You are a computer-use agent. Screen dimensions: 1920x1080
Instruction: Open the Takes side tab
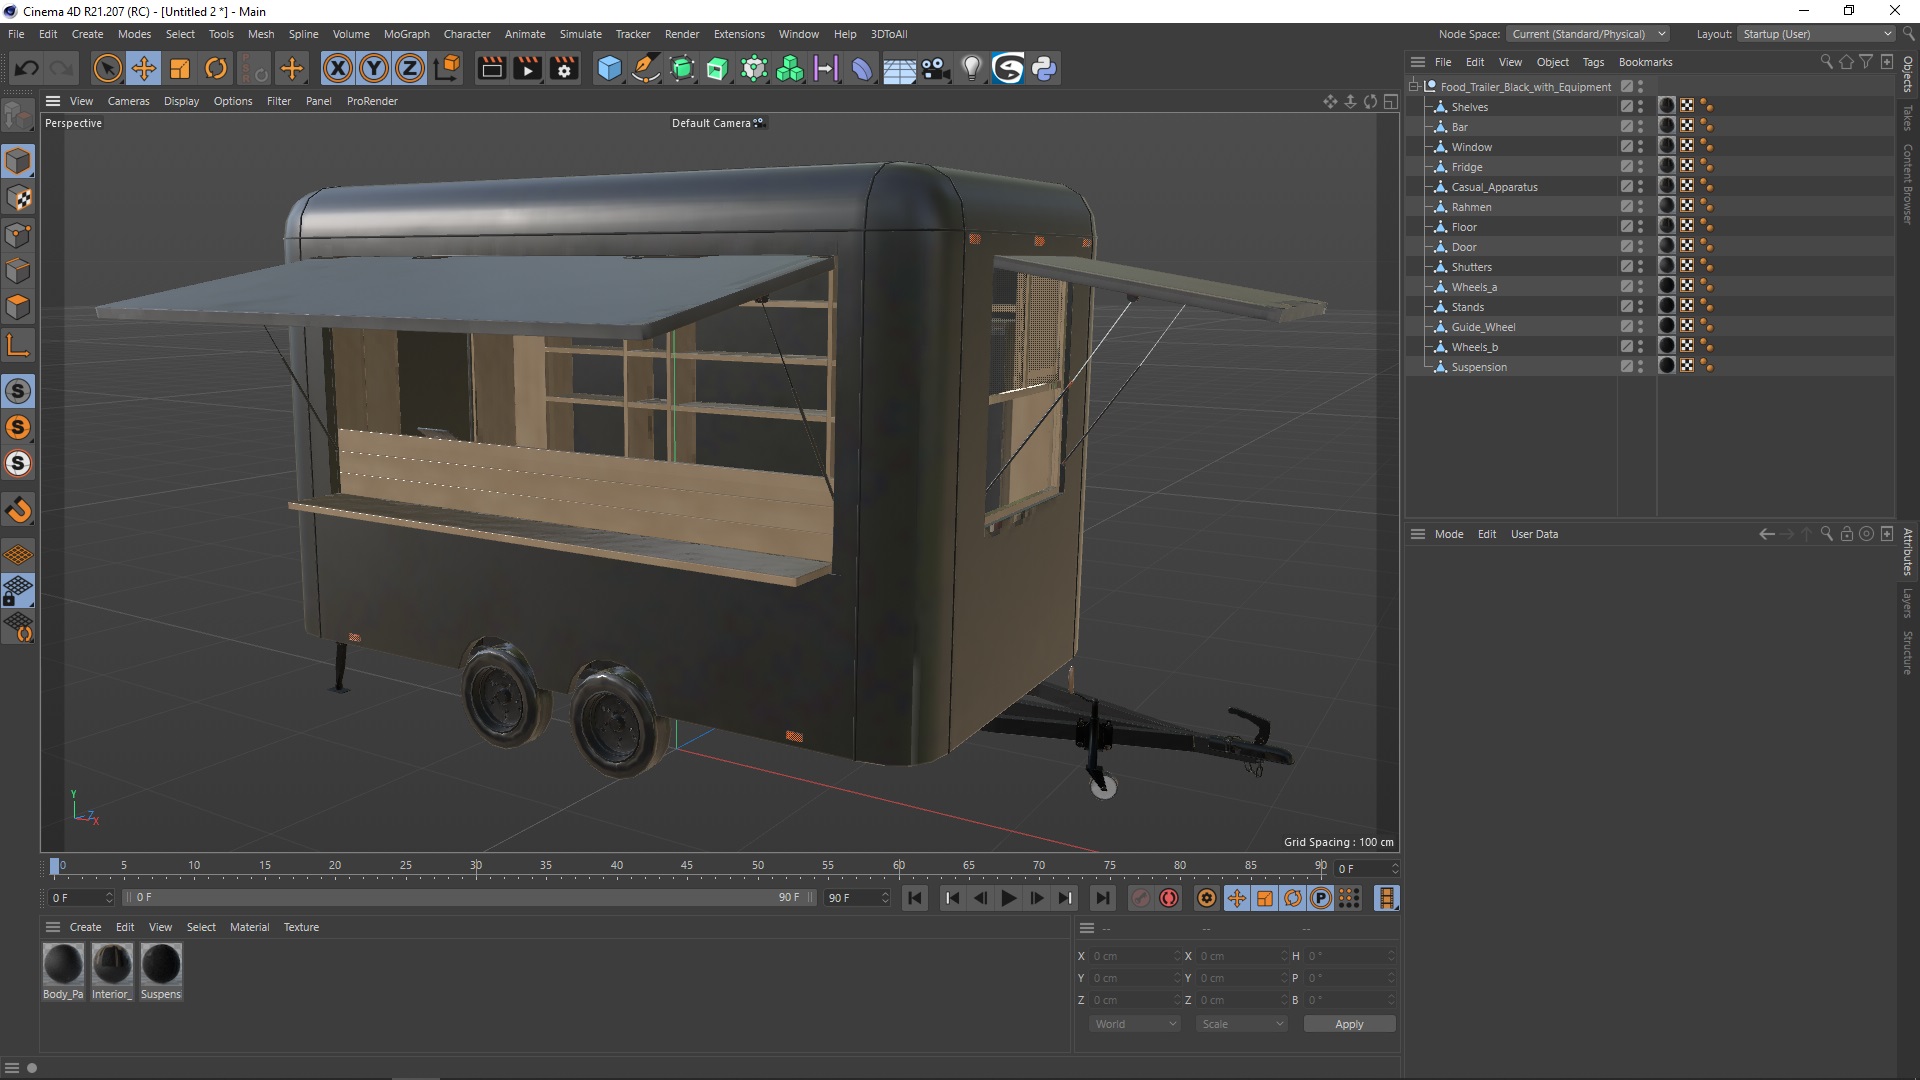pyautogui.click(x=1908, y=118)
